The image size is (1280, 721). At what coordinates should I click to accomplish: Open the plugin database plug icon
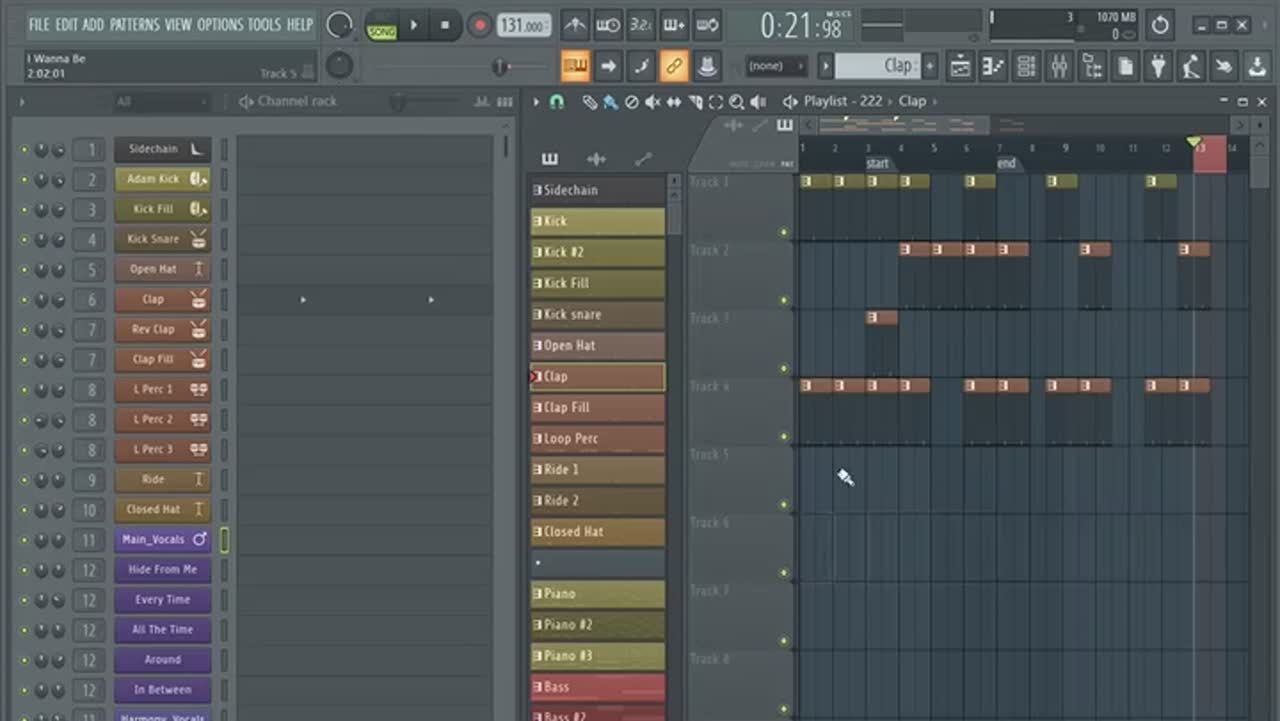click(1158, 67)
